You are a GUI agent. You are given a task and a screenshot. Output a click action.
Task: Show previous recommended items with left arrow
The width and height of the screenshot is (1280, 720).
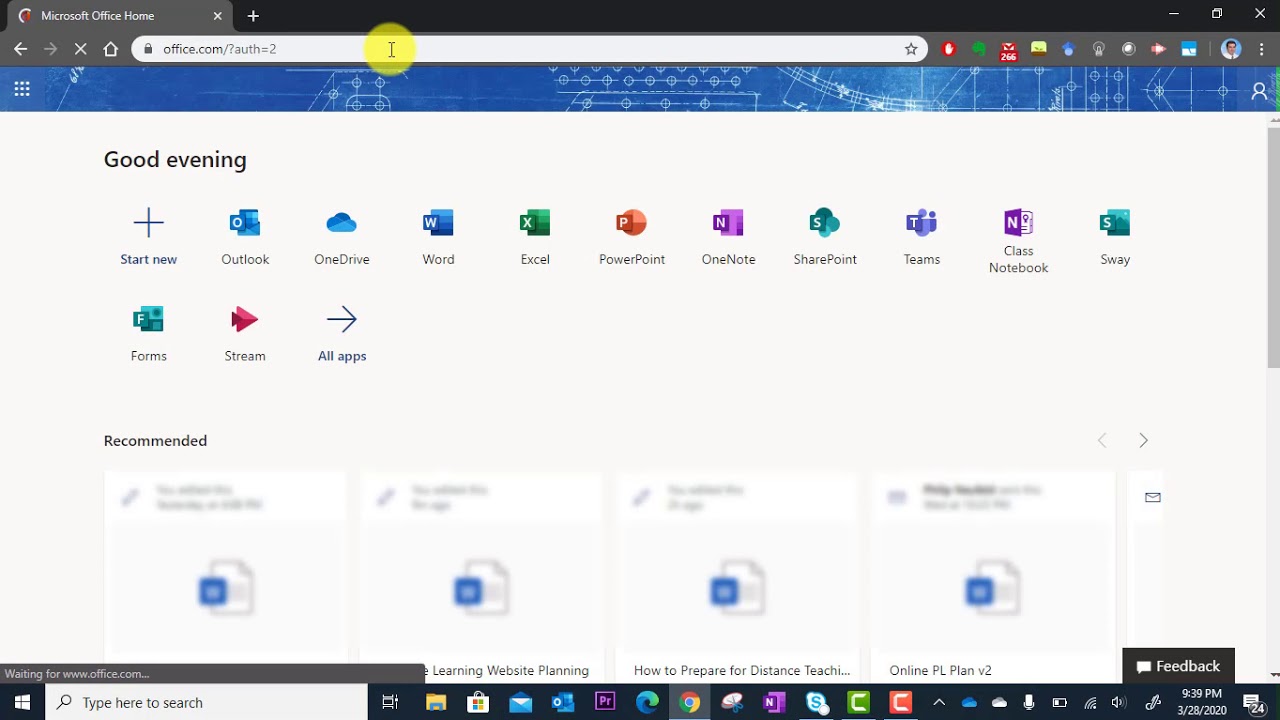tap(1102, 441)
